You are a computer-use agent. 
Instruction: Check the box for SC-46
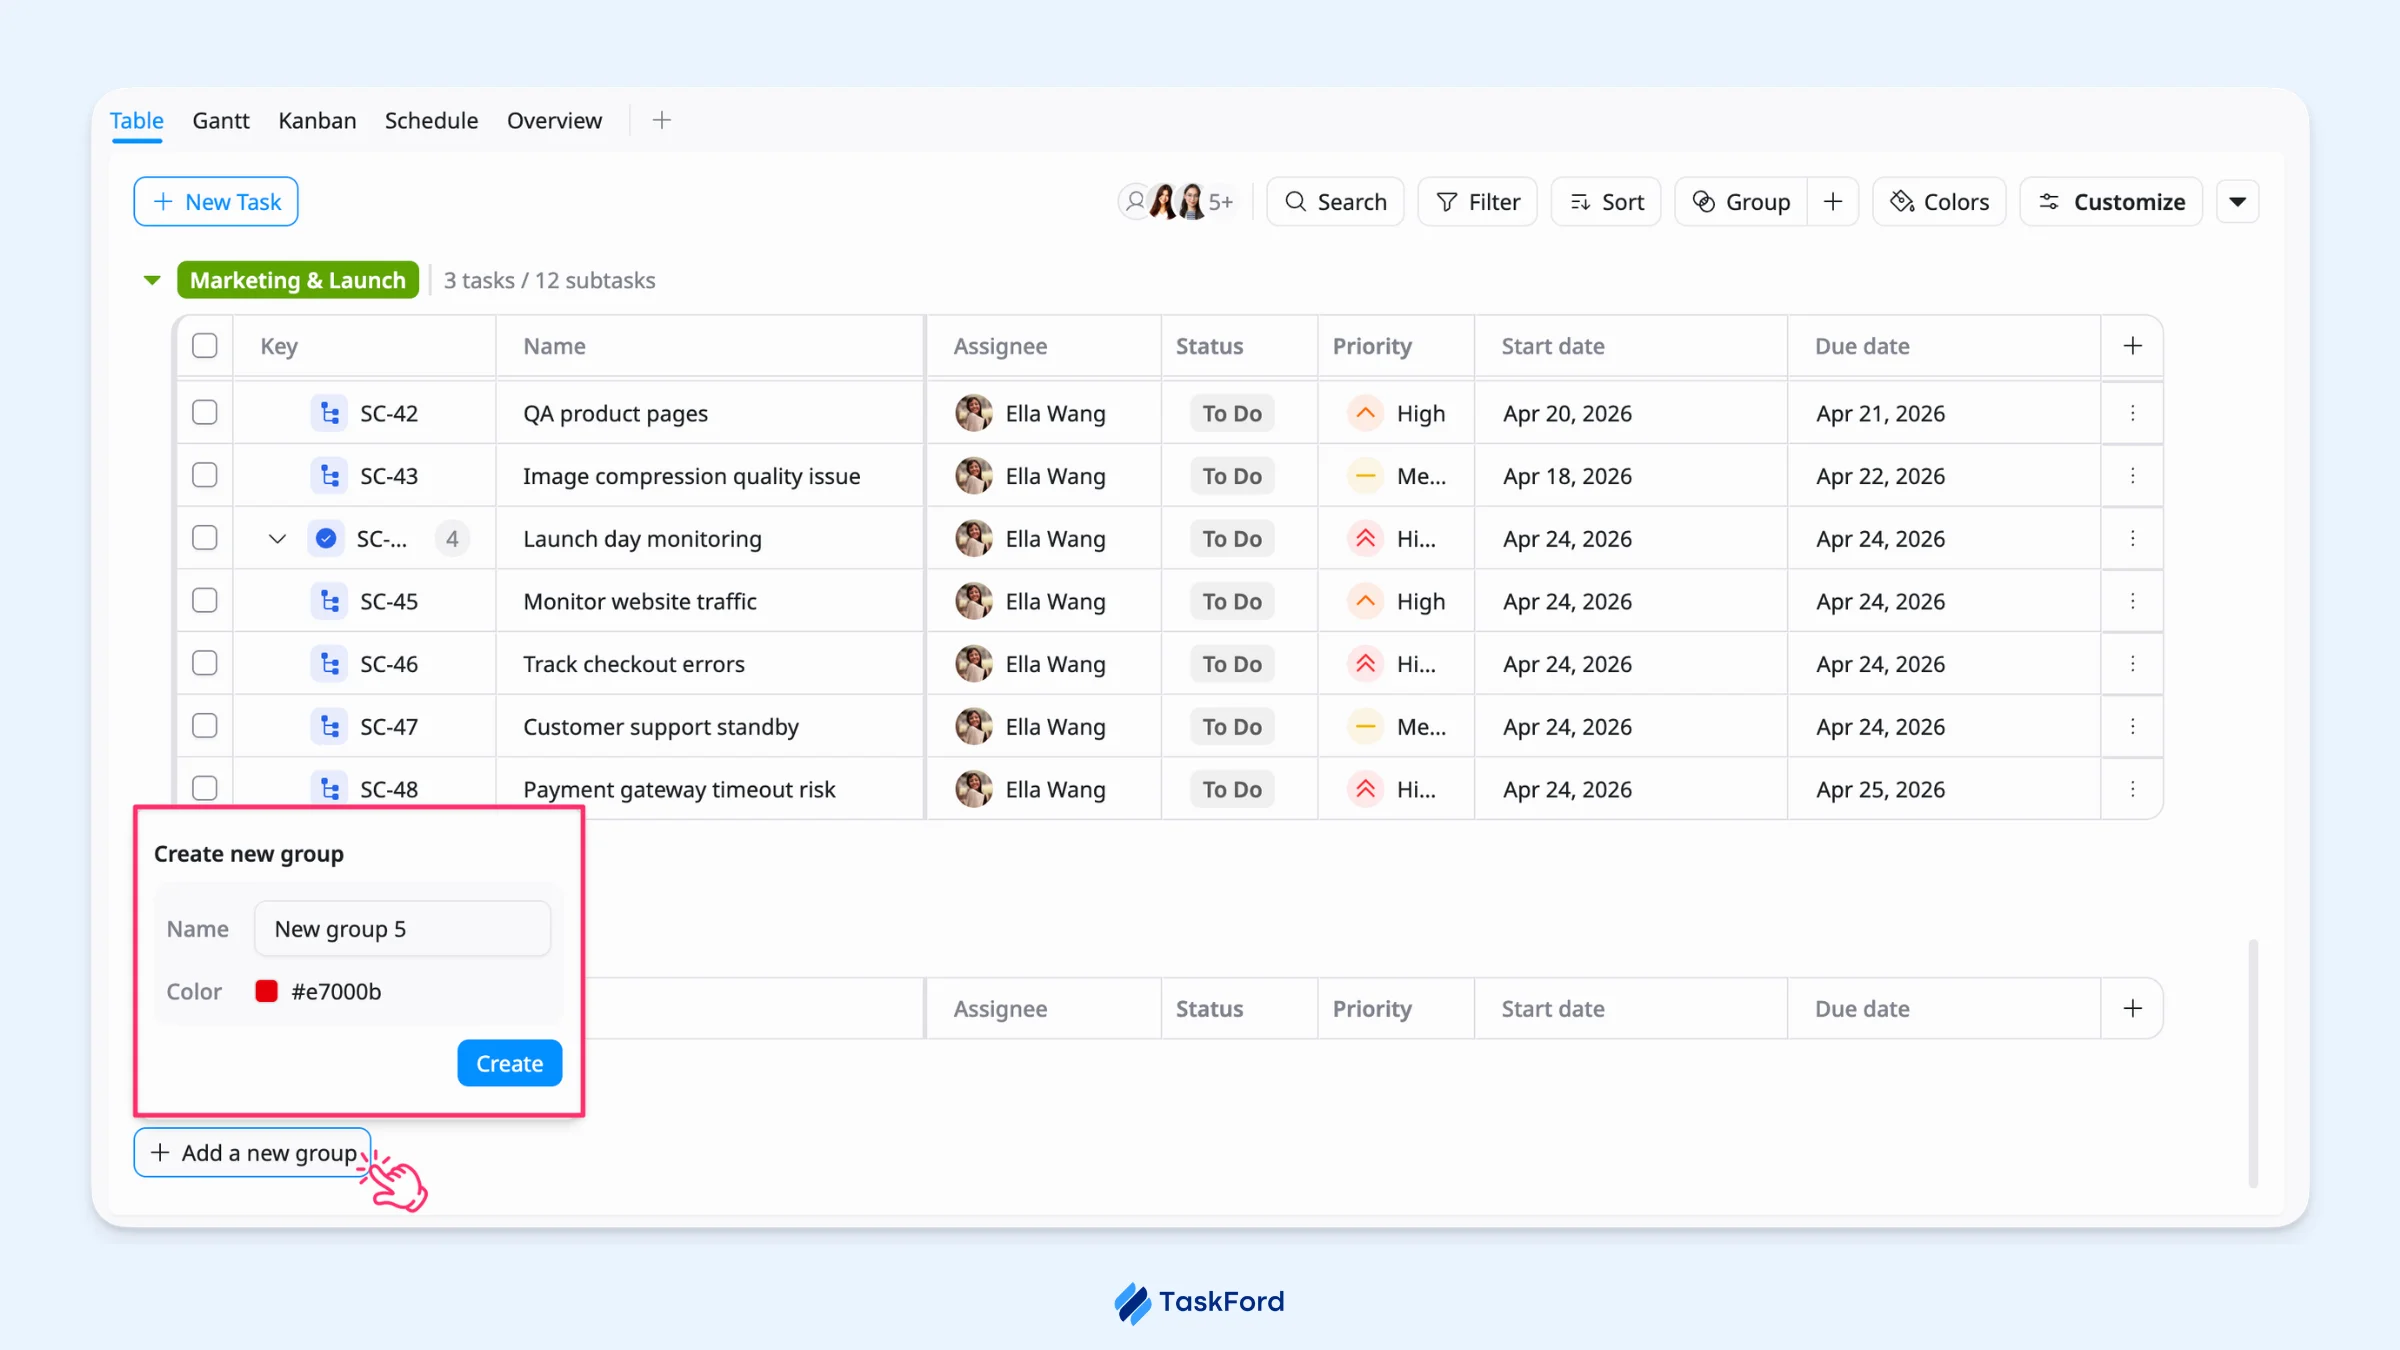click(x=205, y=663)
